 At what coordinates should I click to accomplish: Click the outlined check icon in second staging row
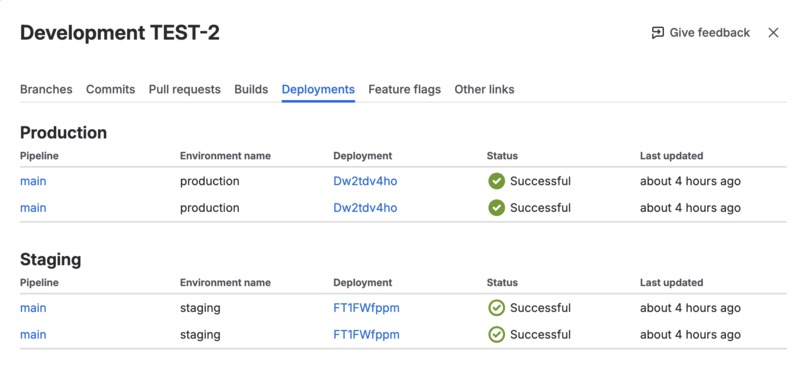496,335
